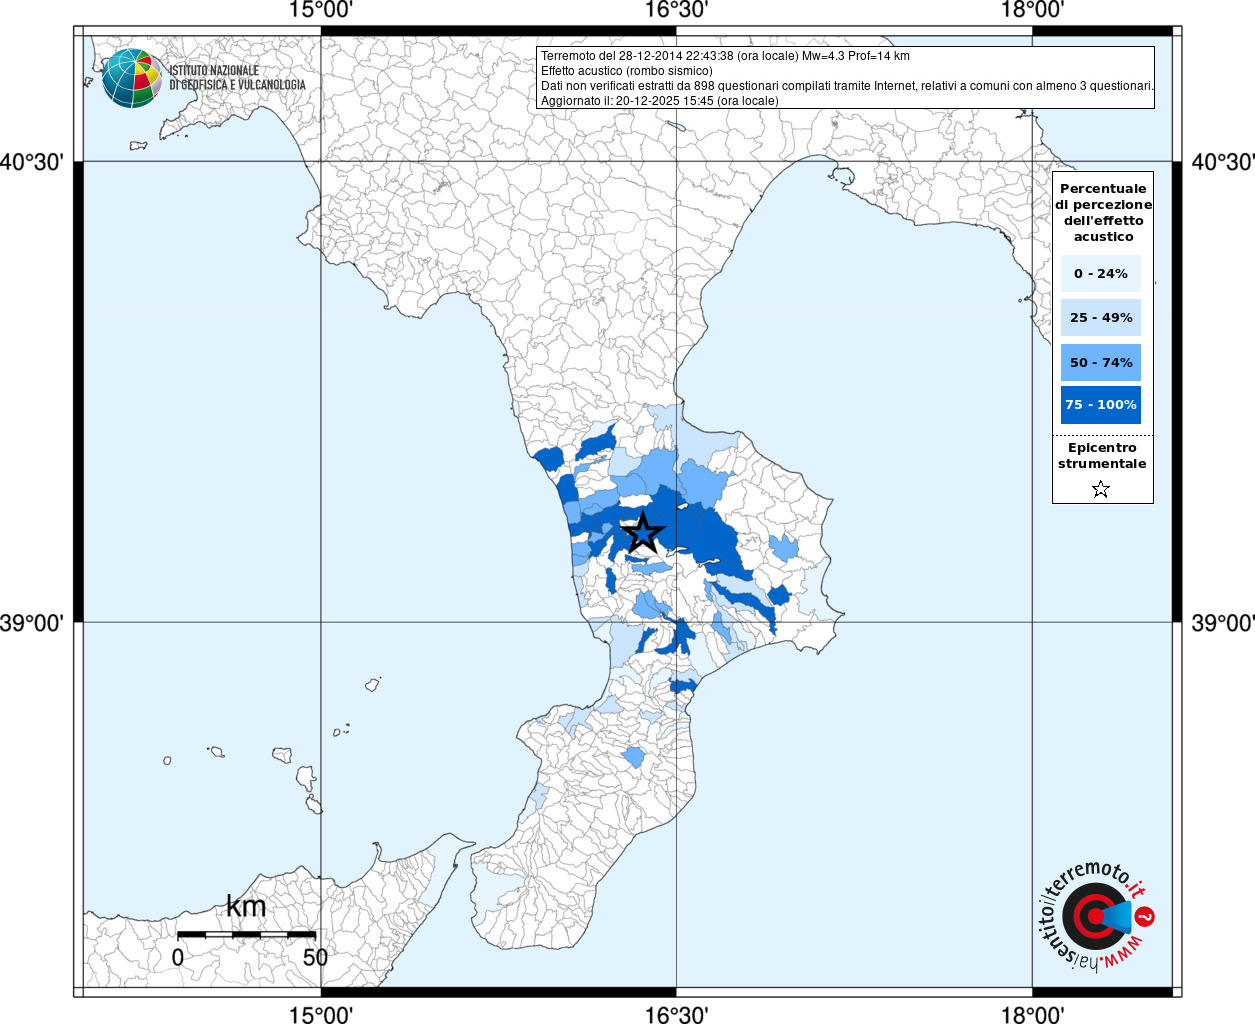1255x1024 pixels.
Task: Click the right 39°00' latitude label
Action: pos(1222,622)
